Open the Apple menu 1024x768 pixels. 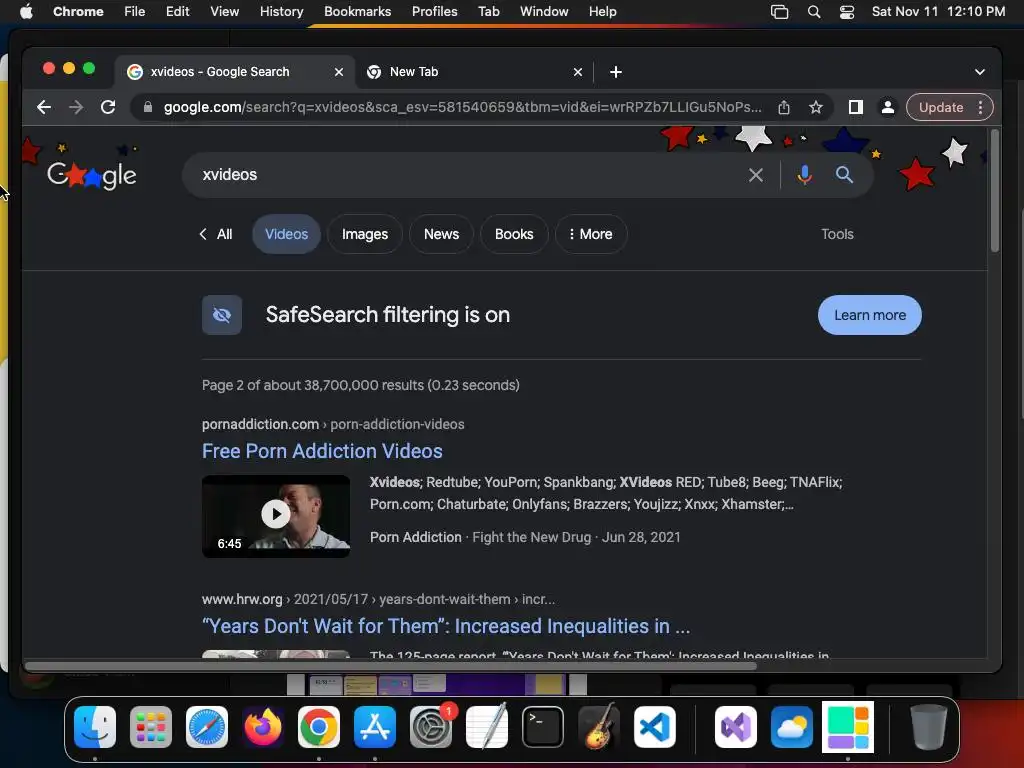(26, 11)
